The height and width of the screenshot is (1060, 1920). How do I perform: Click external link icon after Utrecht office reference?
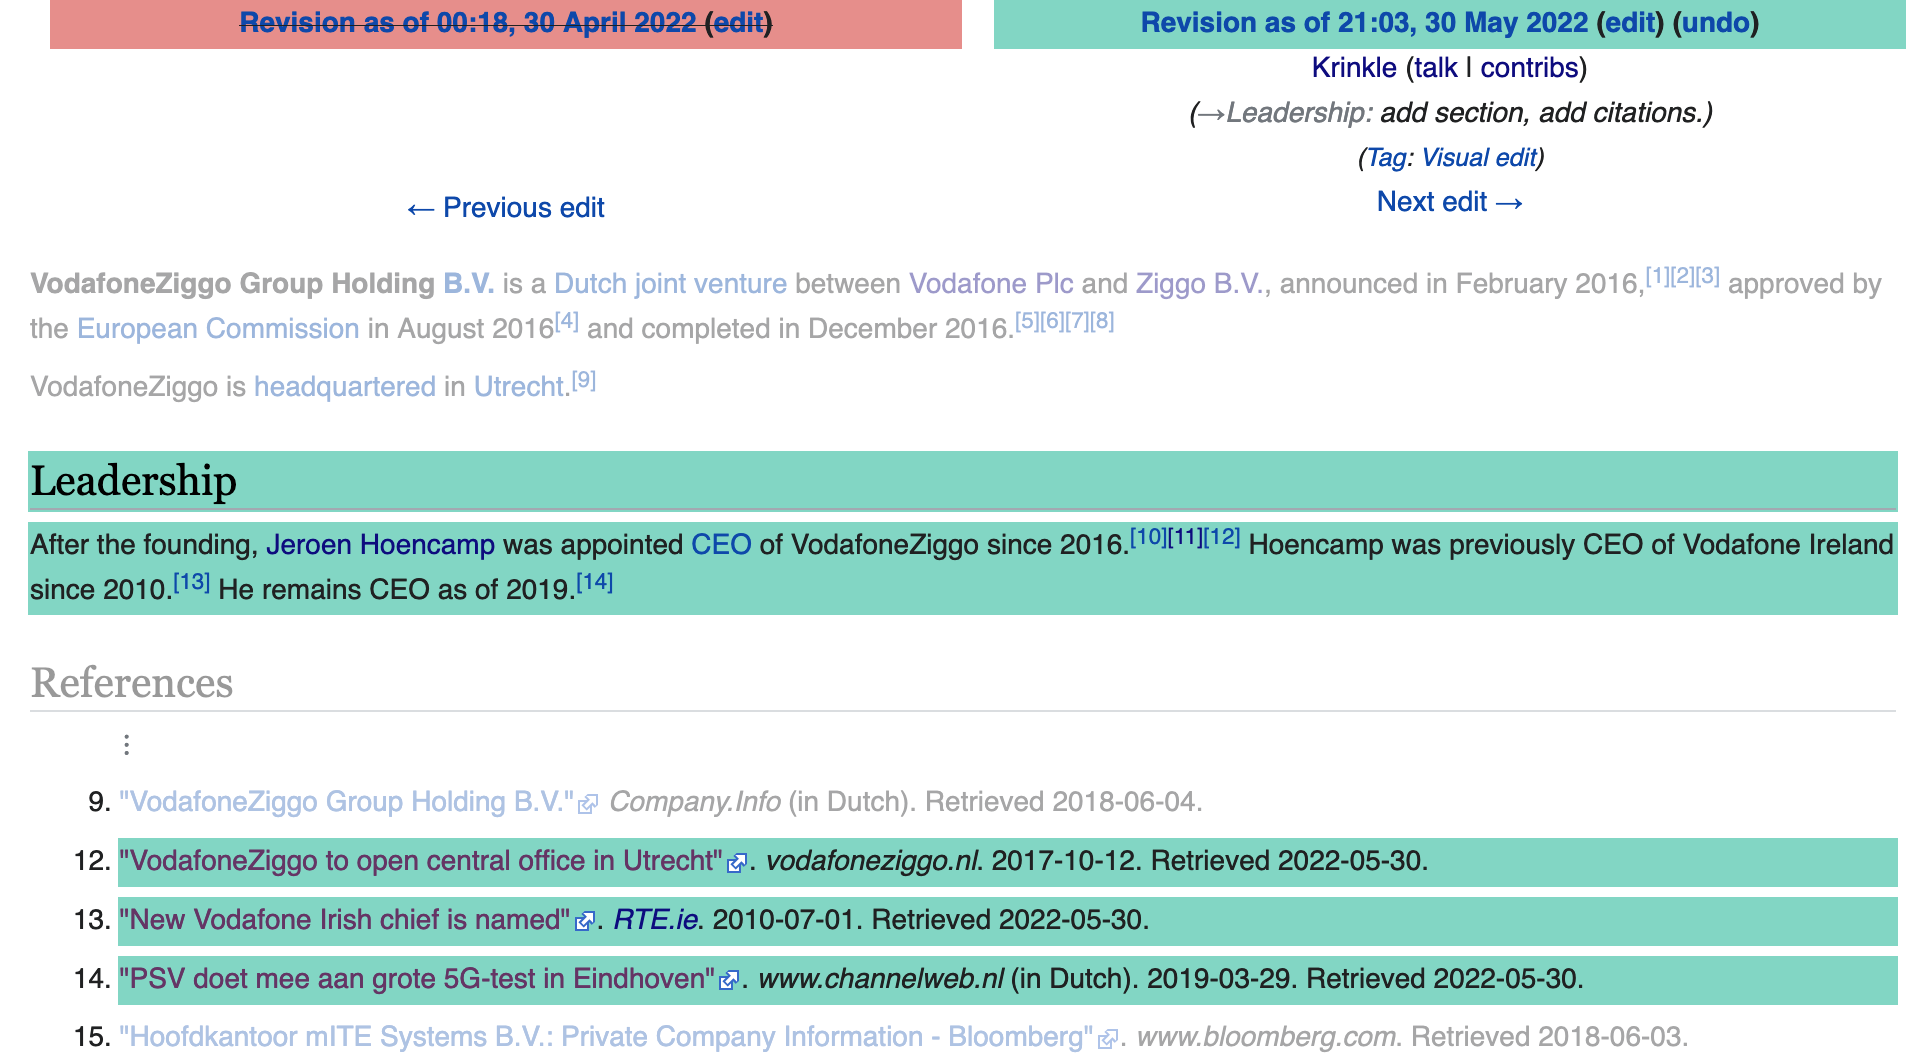737,863
